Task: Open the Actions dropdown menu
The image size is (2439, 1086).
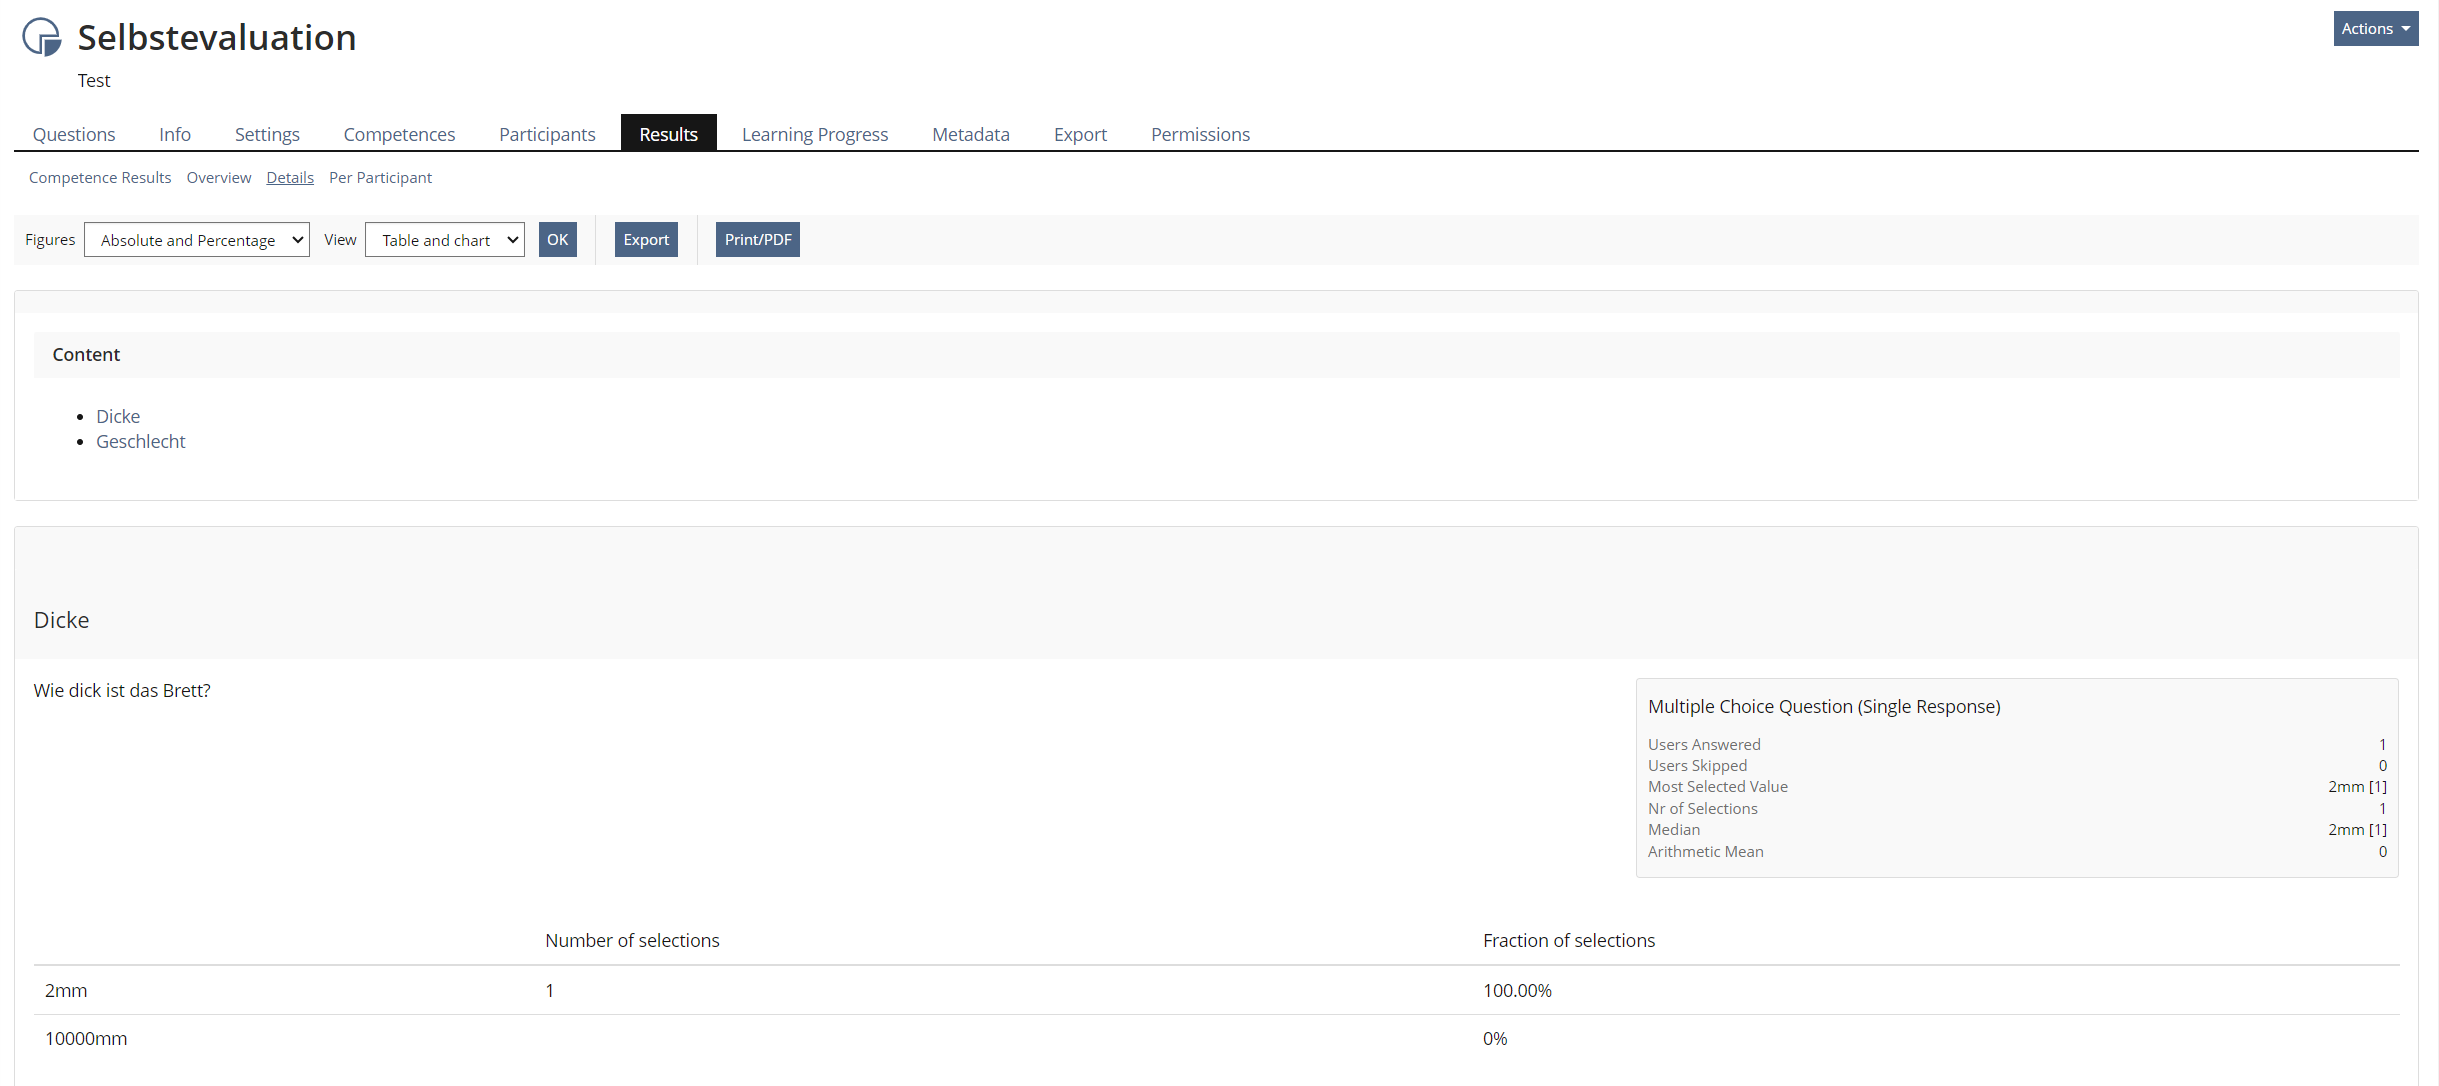Action: (2375, 29)
